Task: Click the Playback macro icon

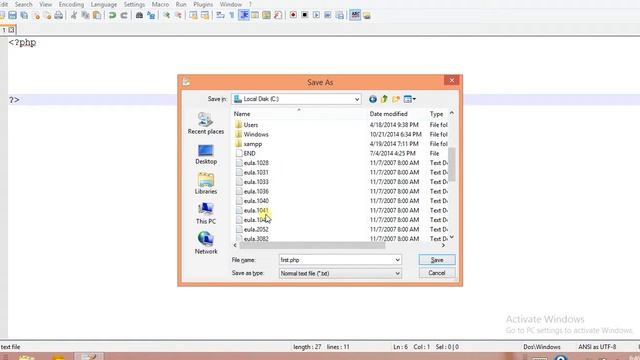Action: click(x=316, y=15)
